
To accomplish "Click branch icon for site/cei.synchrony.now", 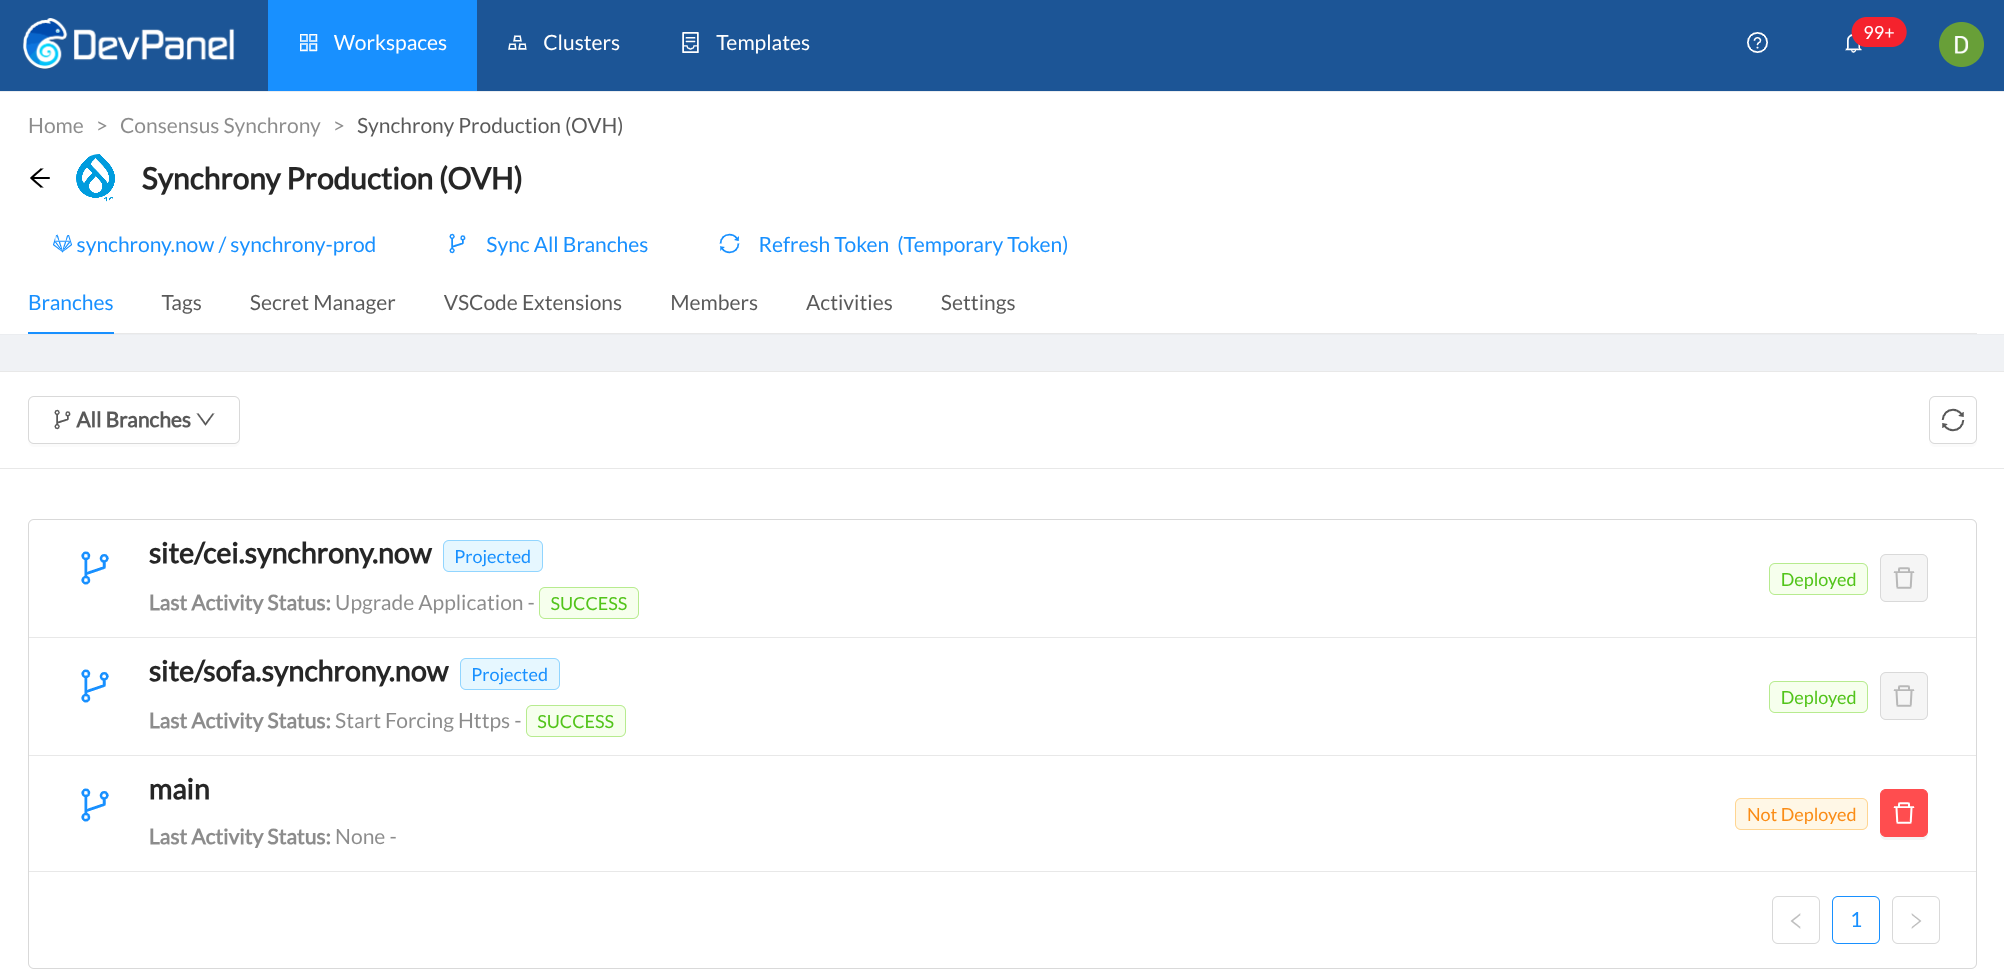I will coord(94,568).
